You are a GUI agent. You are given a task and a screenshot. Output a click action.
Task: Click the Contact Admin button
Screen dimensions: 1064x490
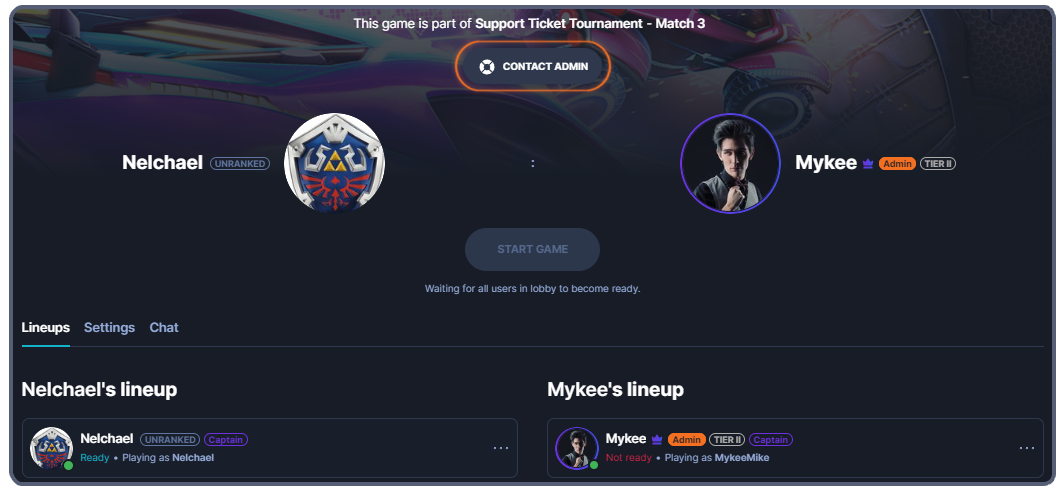(533, 67)
